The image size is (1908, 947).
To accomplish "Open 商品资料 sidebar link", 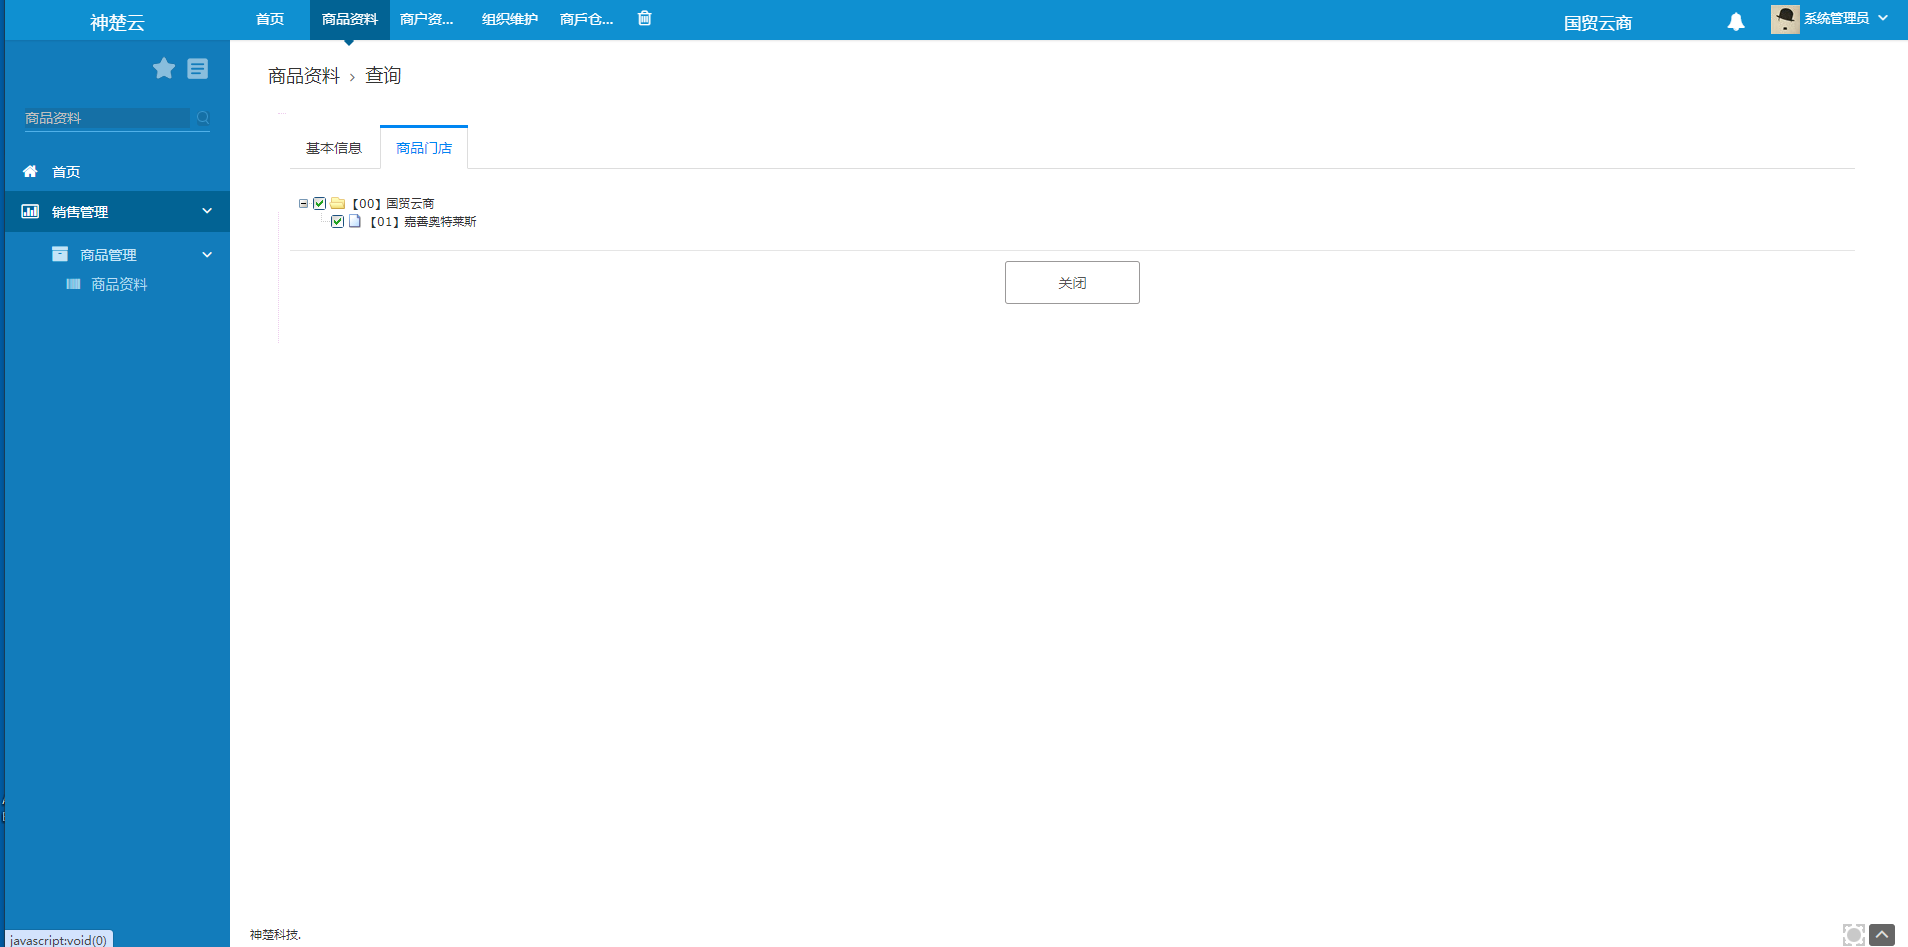I will [119, 284].
